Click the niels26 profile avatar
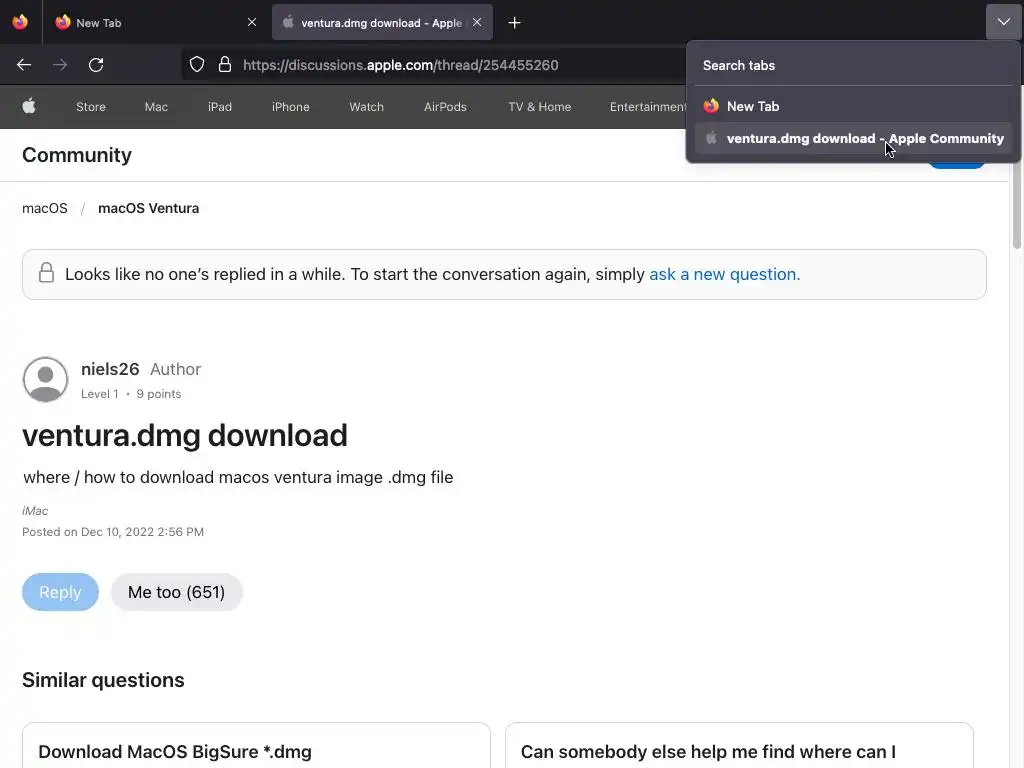The width and height of the screenshot is (1024, 768). click(45, 380)
